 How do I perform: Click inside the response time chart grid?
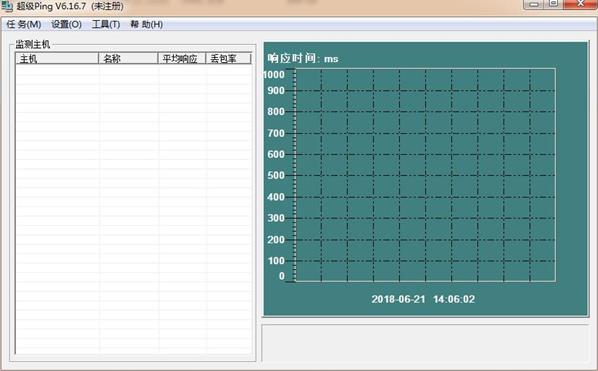(x=425, y=175)
